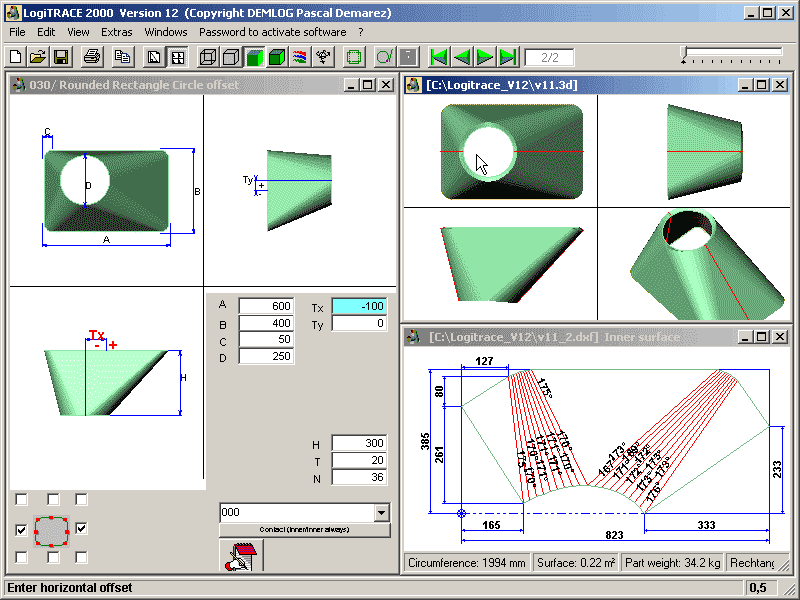Go to the next page

pos(485,57)
